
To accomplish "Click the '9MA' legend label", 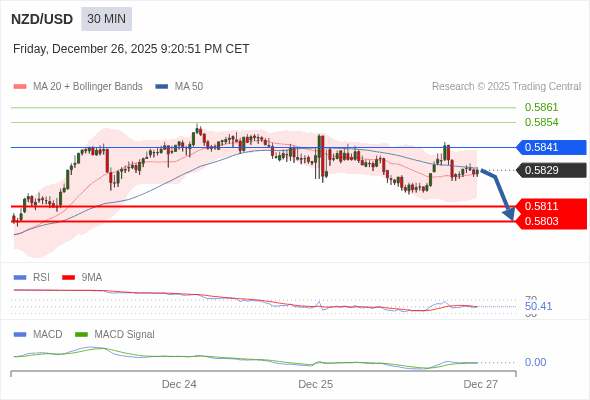I will click(x=92, y=278).
